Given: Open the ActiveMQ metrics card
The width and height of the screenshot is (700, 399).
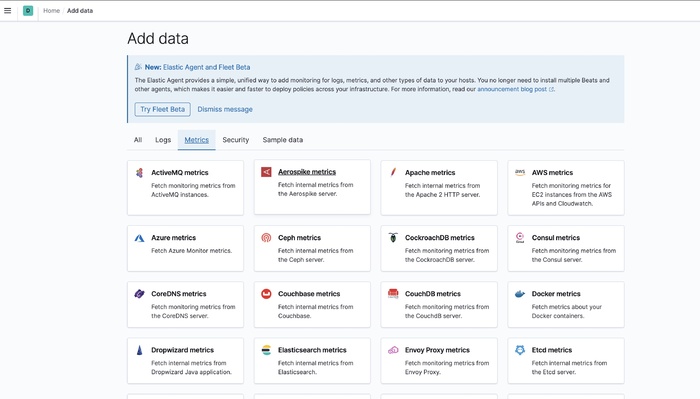Looking at the screenshot, I should click(185, 188).
